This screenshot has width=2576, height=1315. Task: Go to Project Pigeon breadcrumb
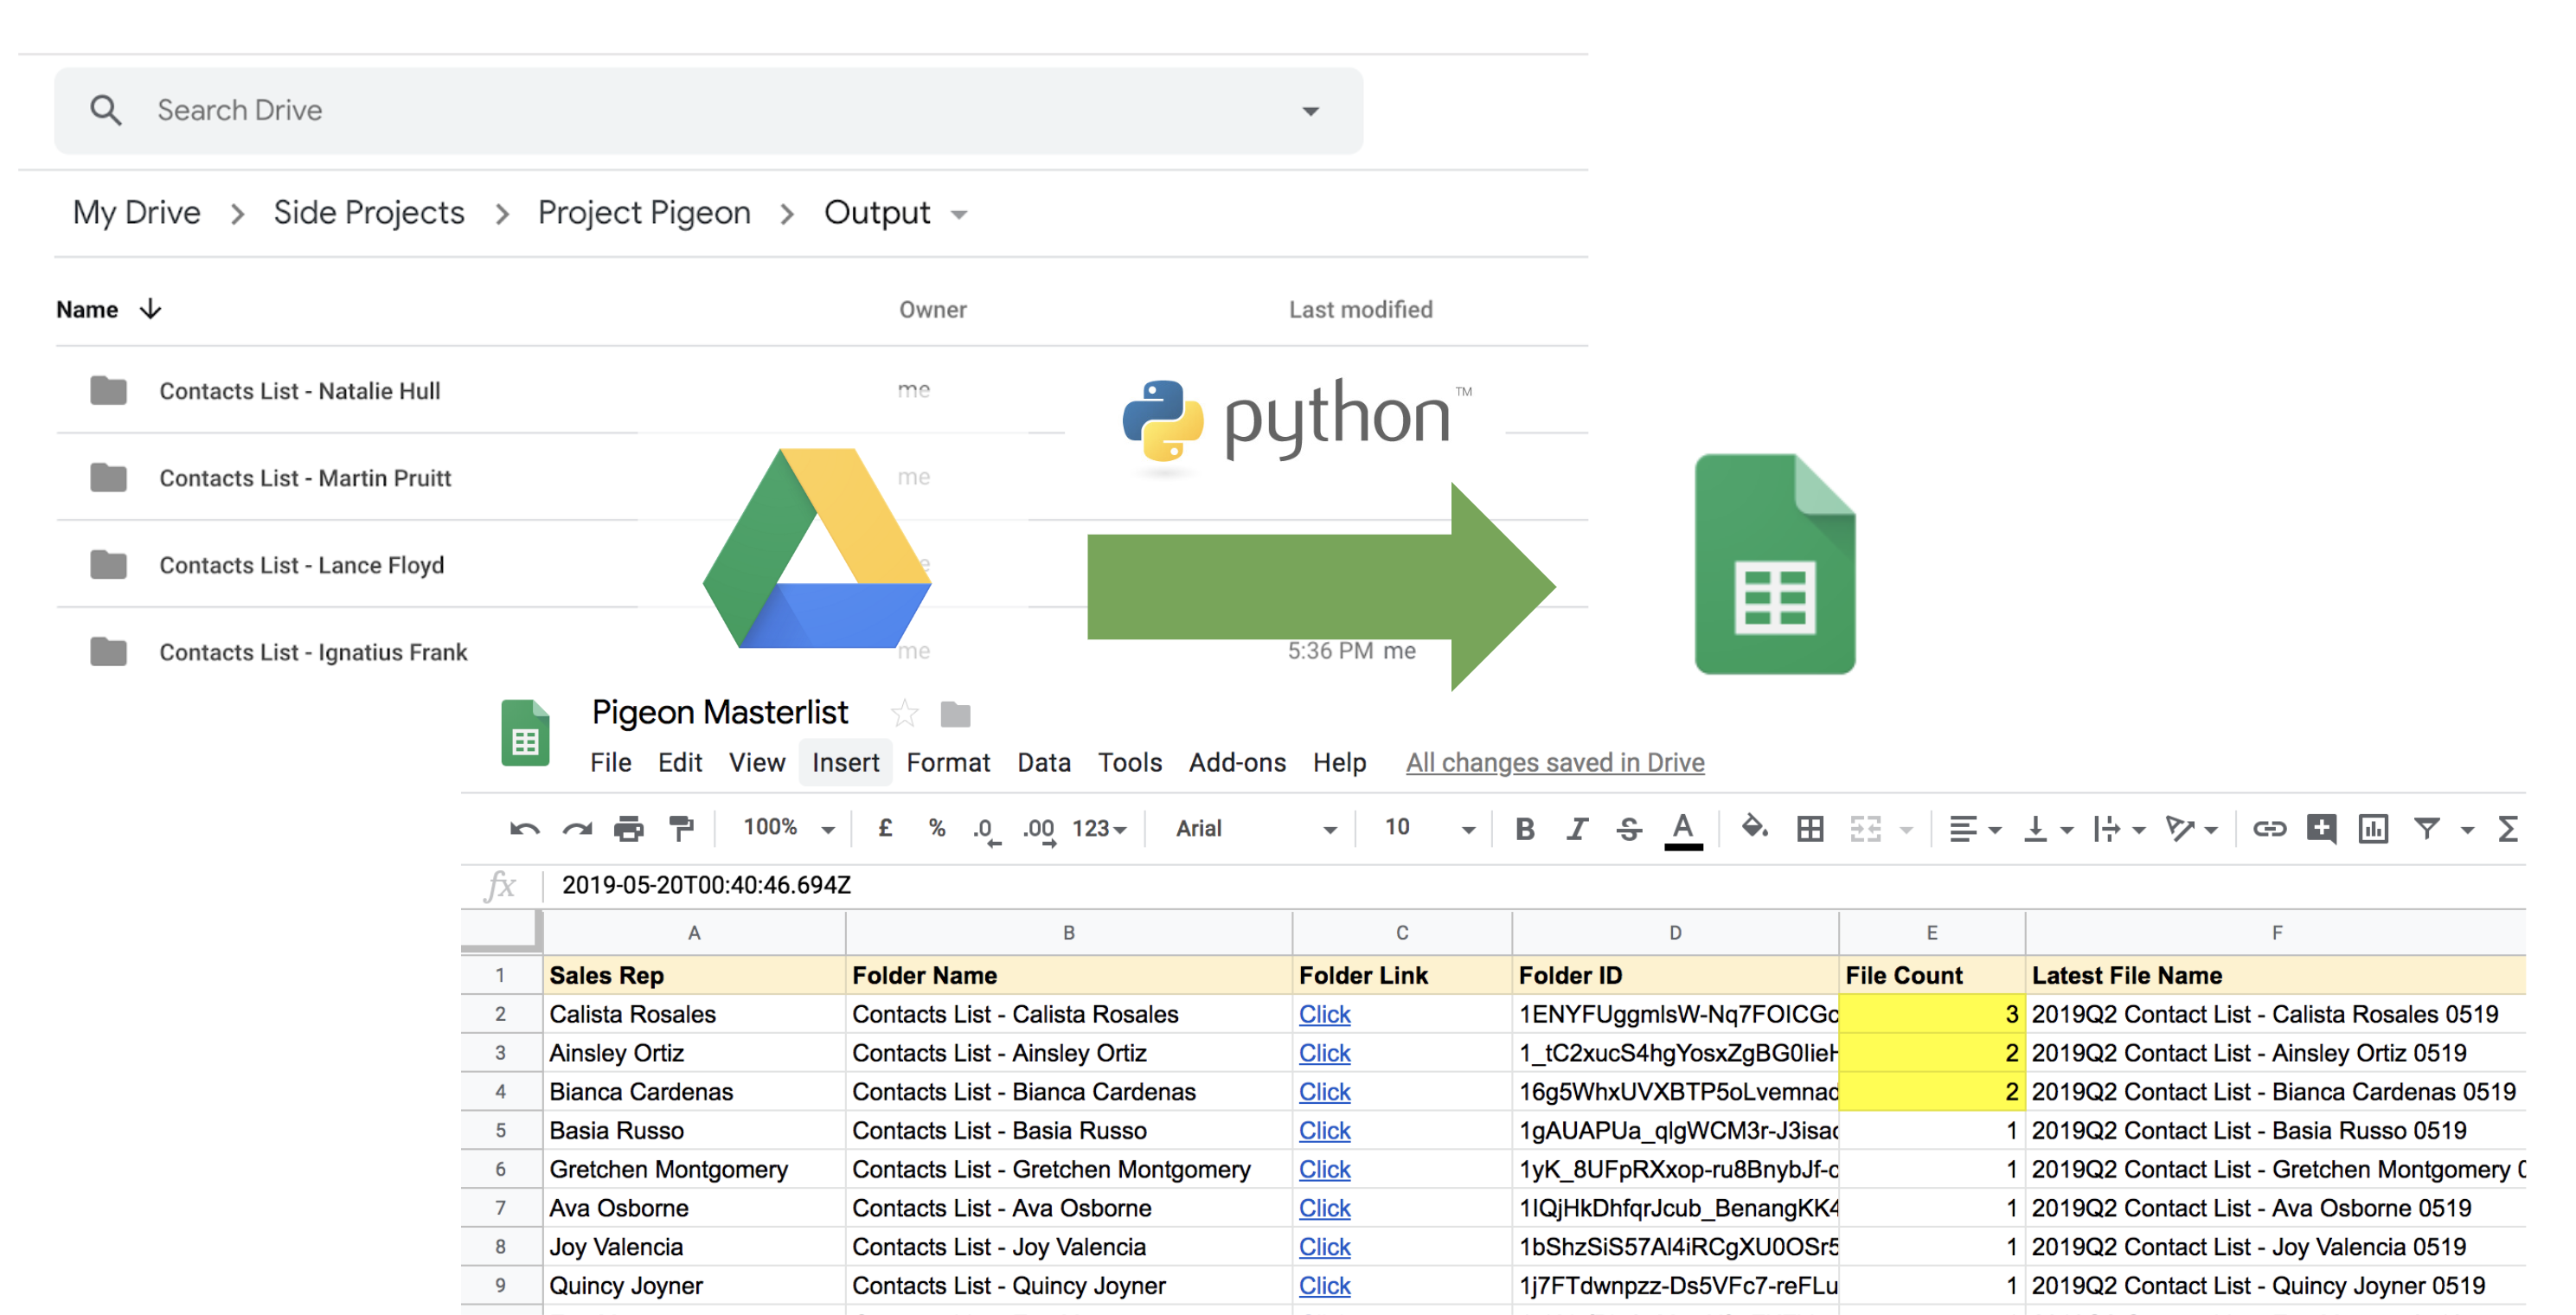[644, 212]
